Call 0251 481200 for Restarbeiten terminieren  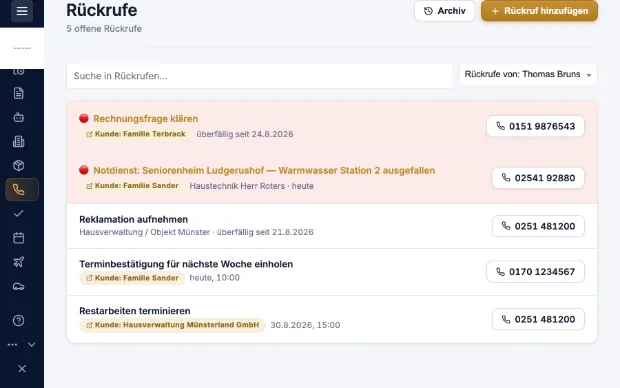point(538,319)
